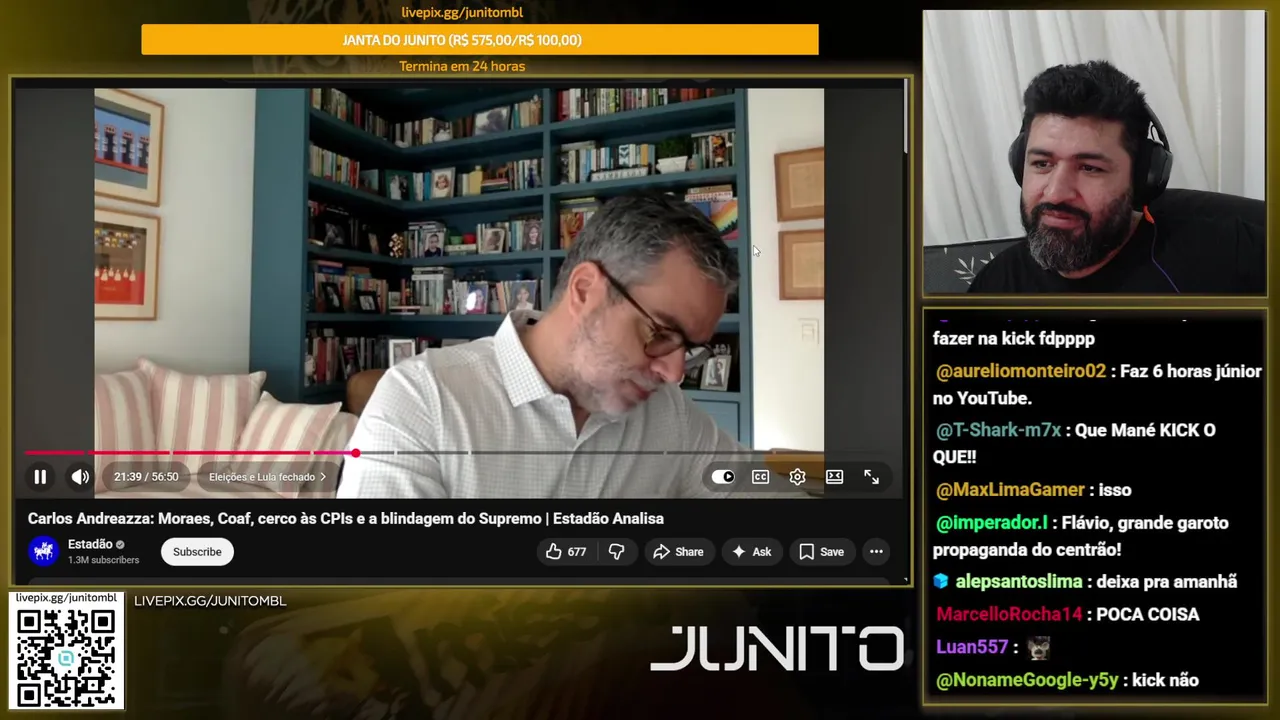Click the streamer webcam feed

[1094, 152]
